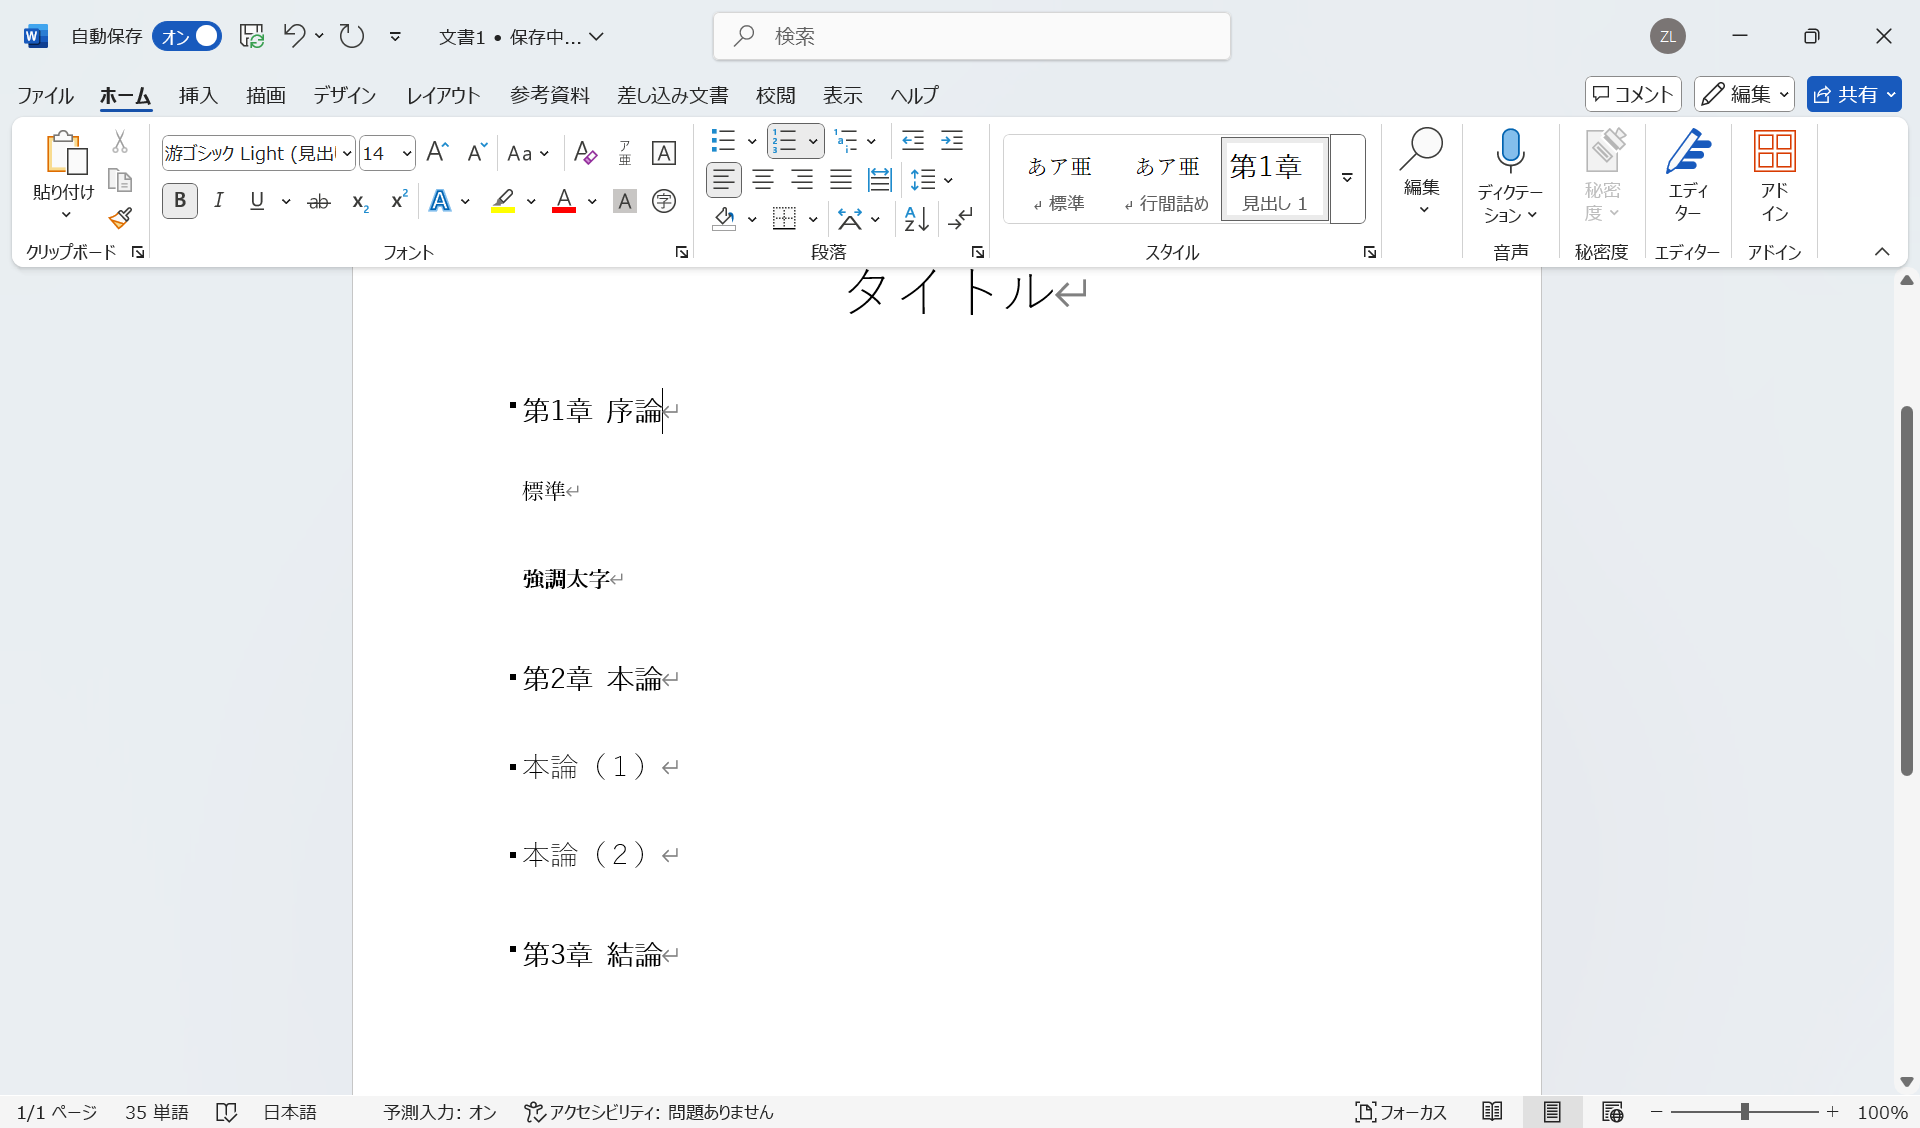Toggle Italic formatting on
Viewport: 1920px width, 1128px height.
coord(219,200)
